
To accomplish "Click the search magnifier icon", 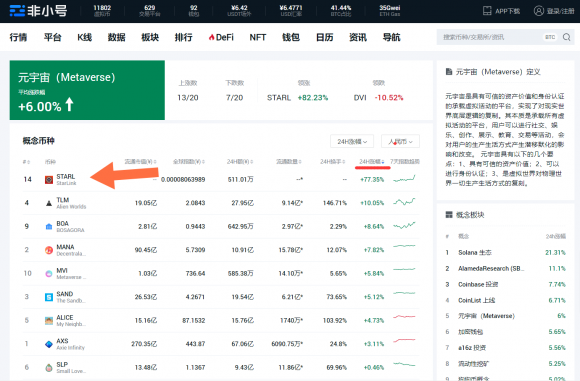I will pos(566,37).
